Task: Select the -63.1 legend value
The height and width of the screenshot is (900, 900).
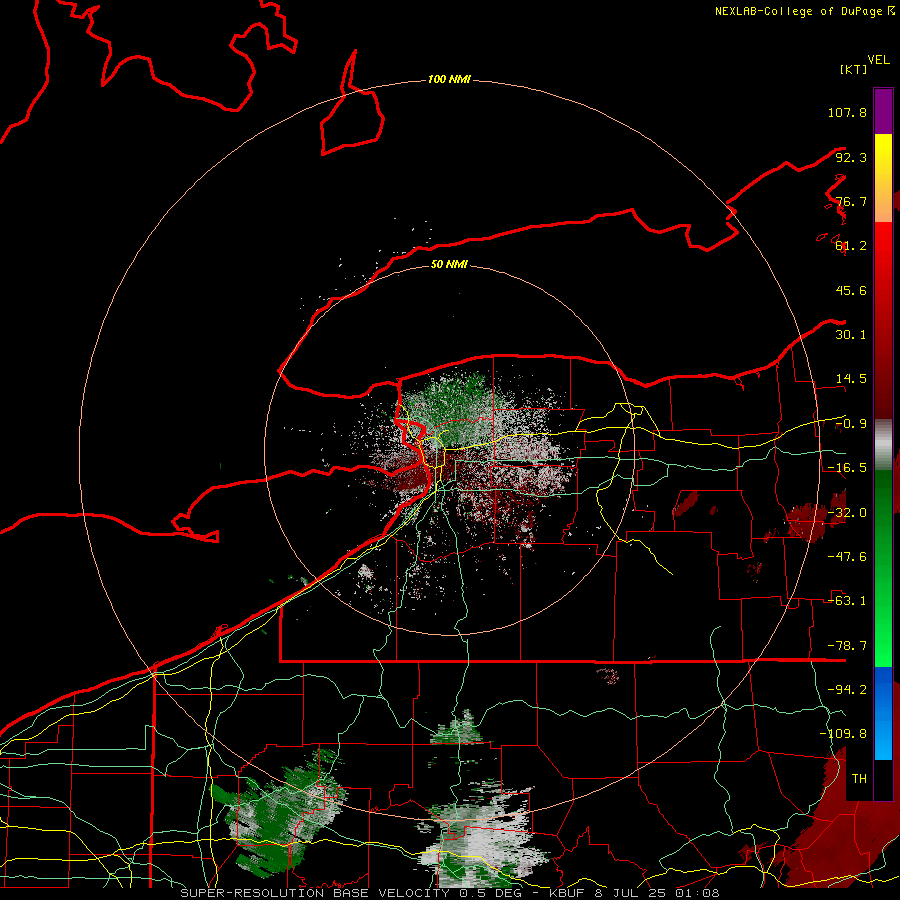Action: (847, 601)
